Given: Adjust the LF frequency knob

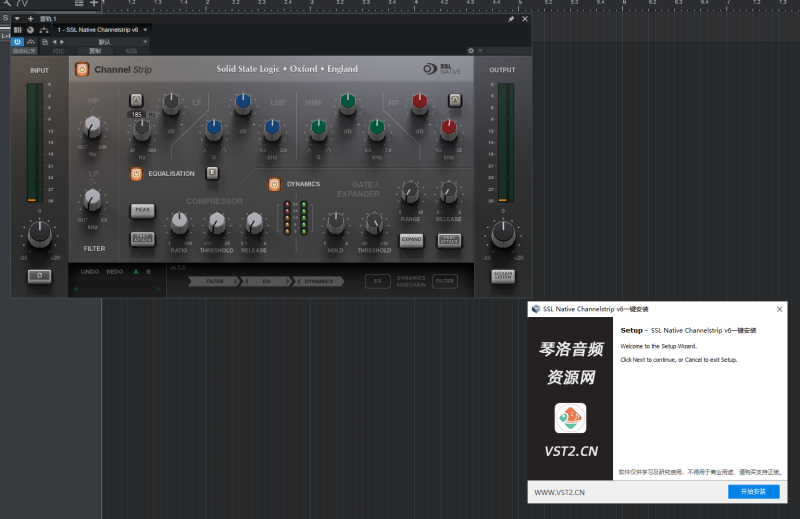Looking at the screenshot, I should click(142, 131).
